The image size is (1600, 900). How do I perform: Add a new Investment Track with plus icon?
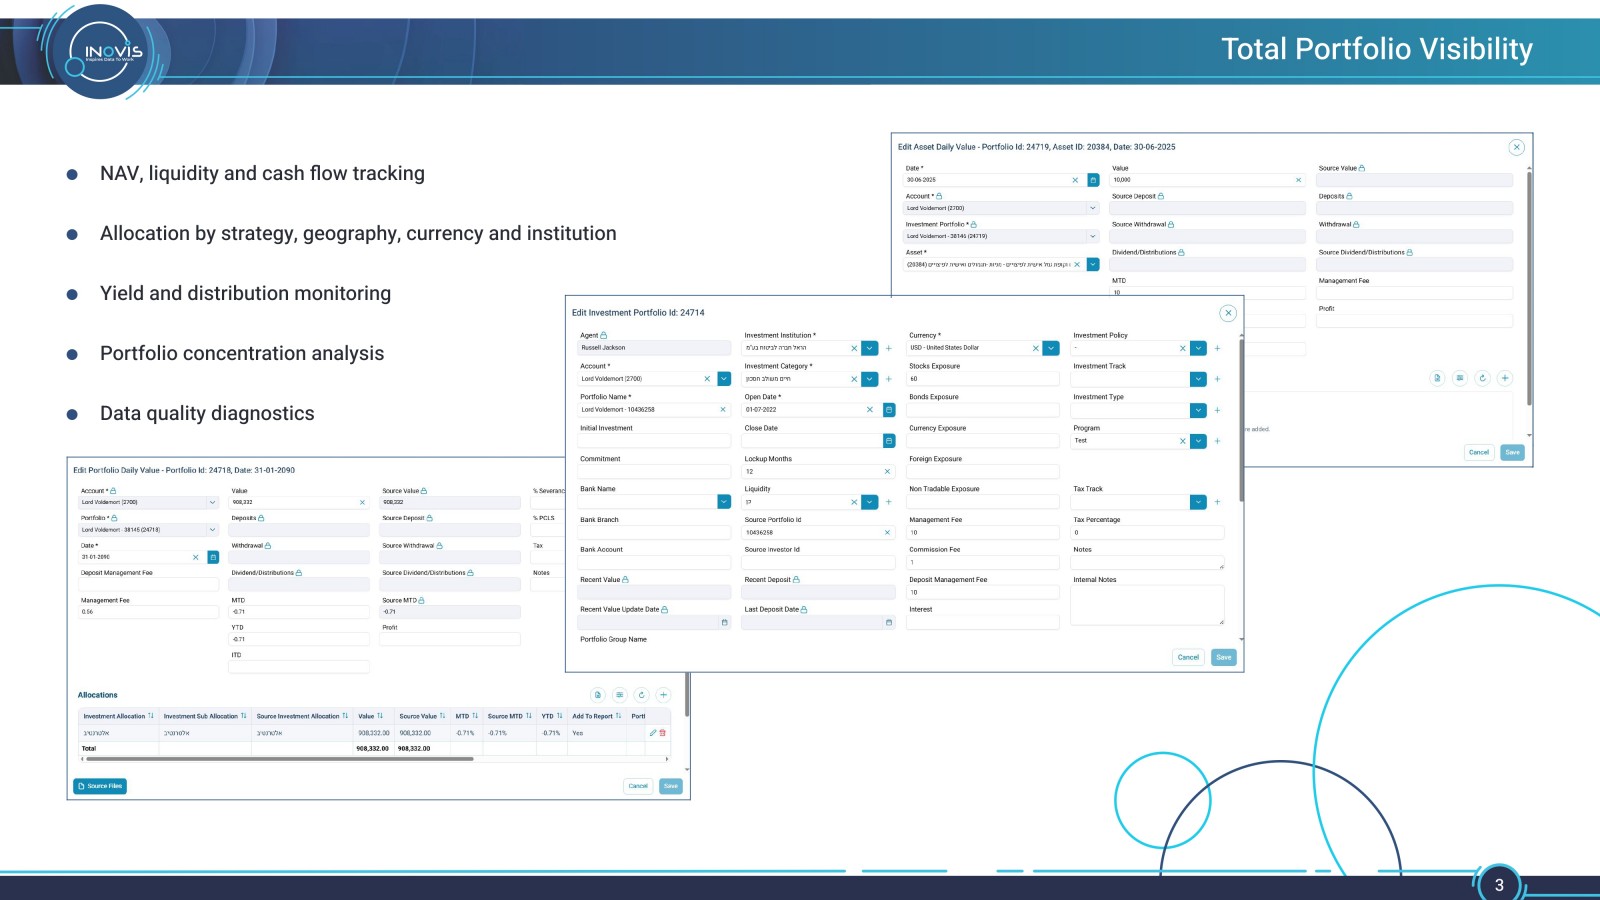(1217, 379)
